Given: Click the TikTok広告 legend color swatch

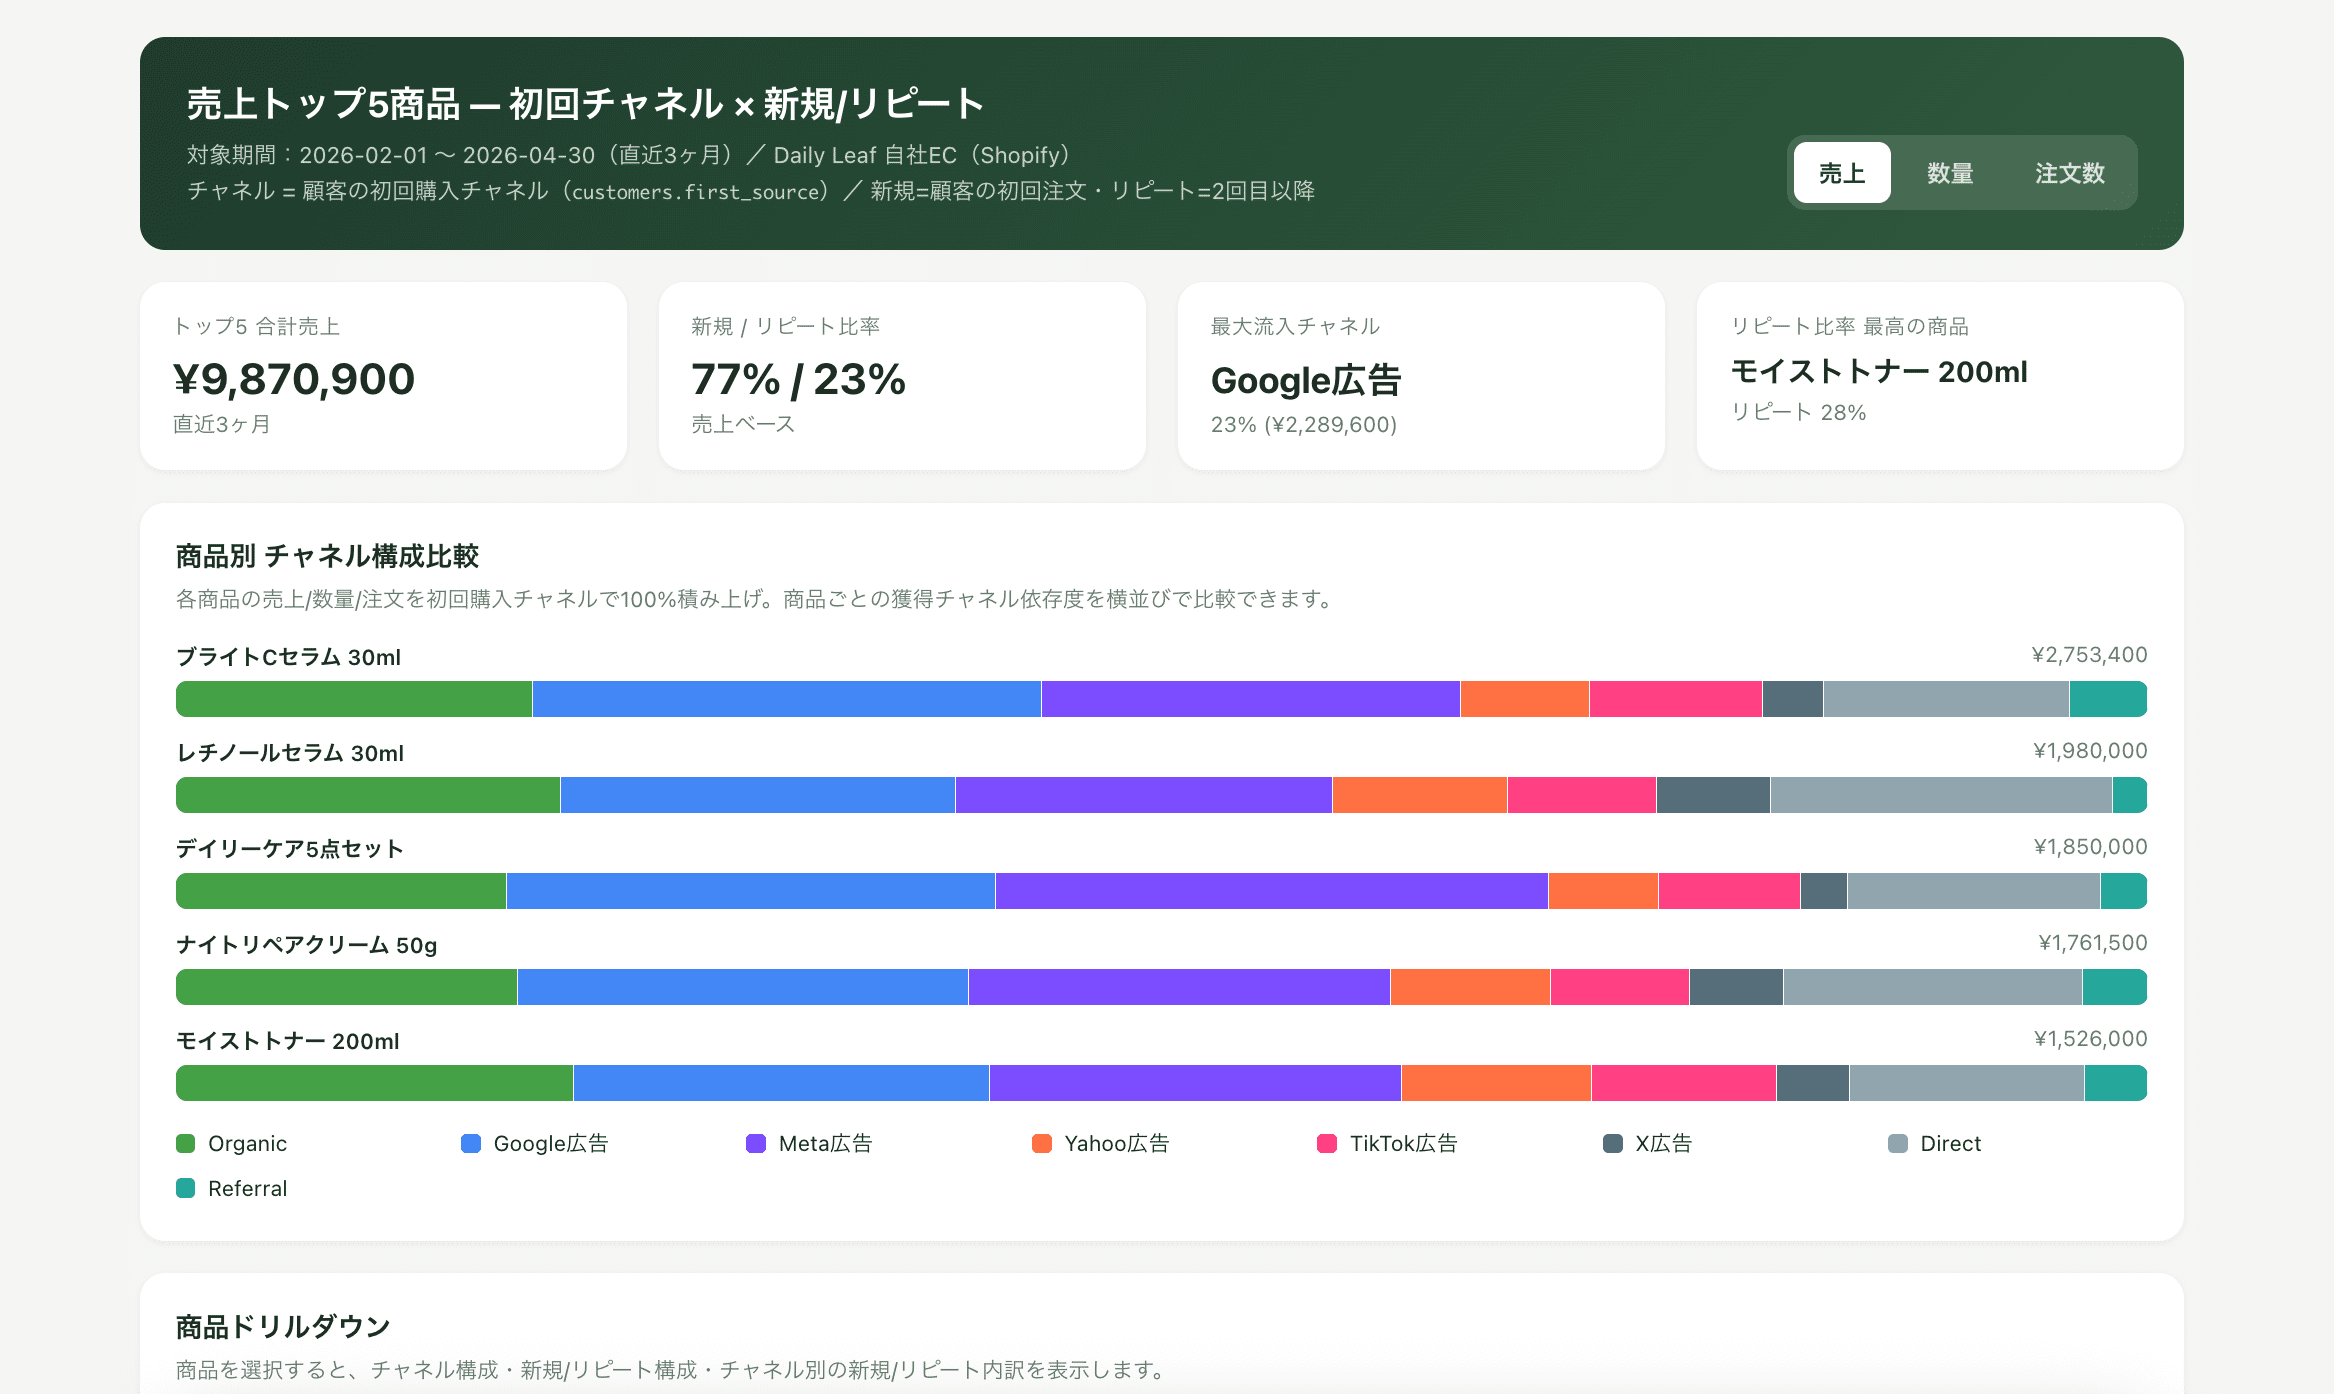Looking at the screenshot, I should (1327, 1143).
